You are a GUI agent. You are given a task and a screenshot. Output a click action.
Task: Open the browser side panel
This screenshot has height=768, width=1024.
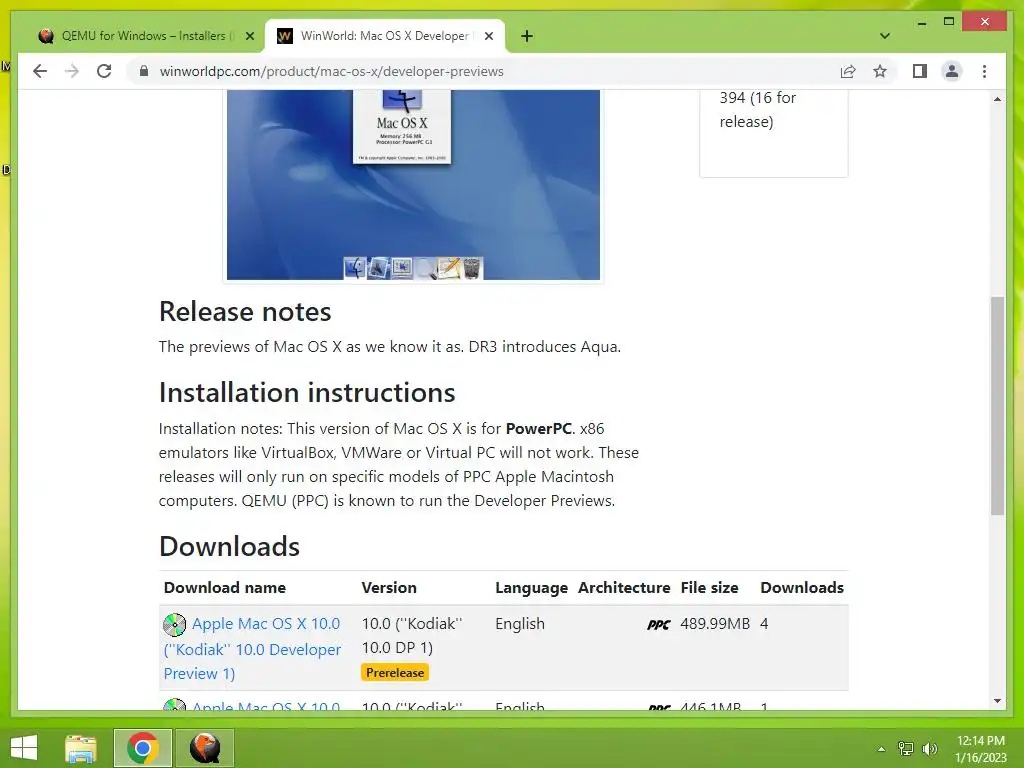[920, 71]
